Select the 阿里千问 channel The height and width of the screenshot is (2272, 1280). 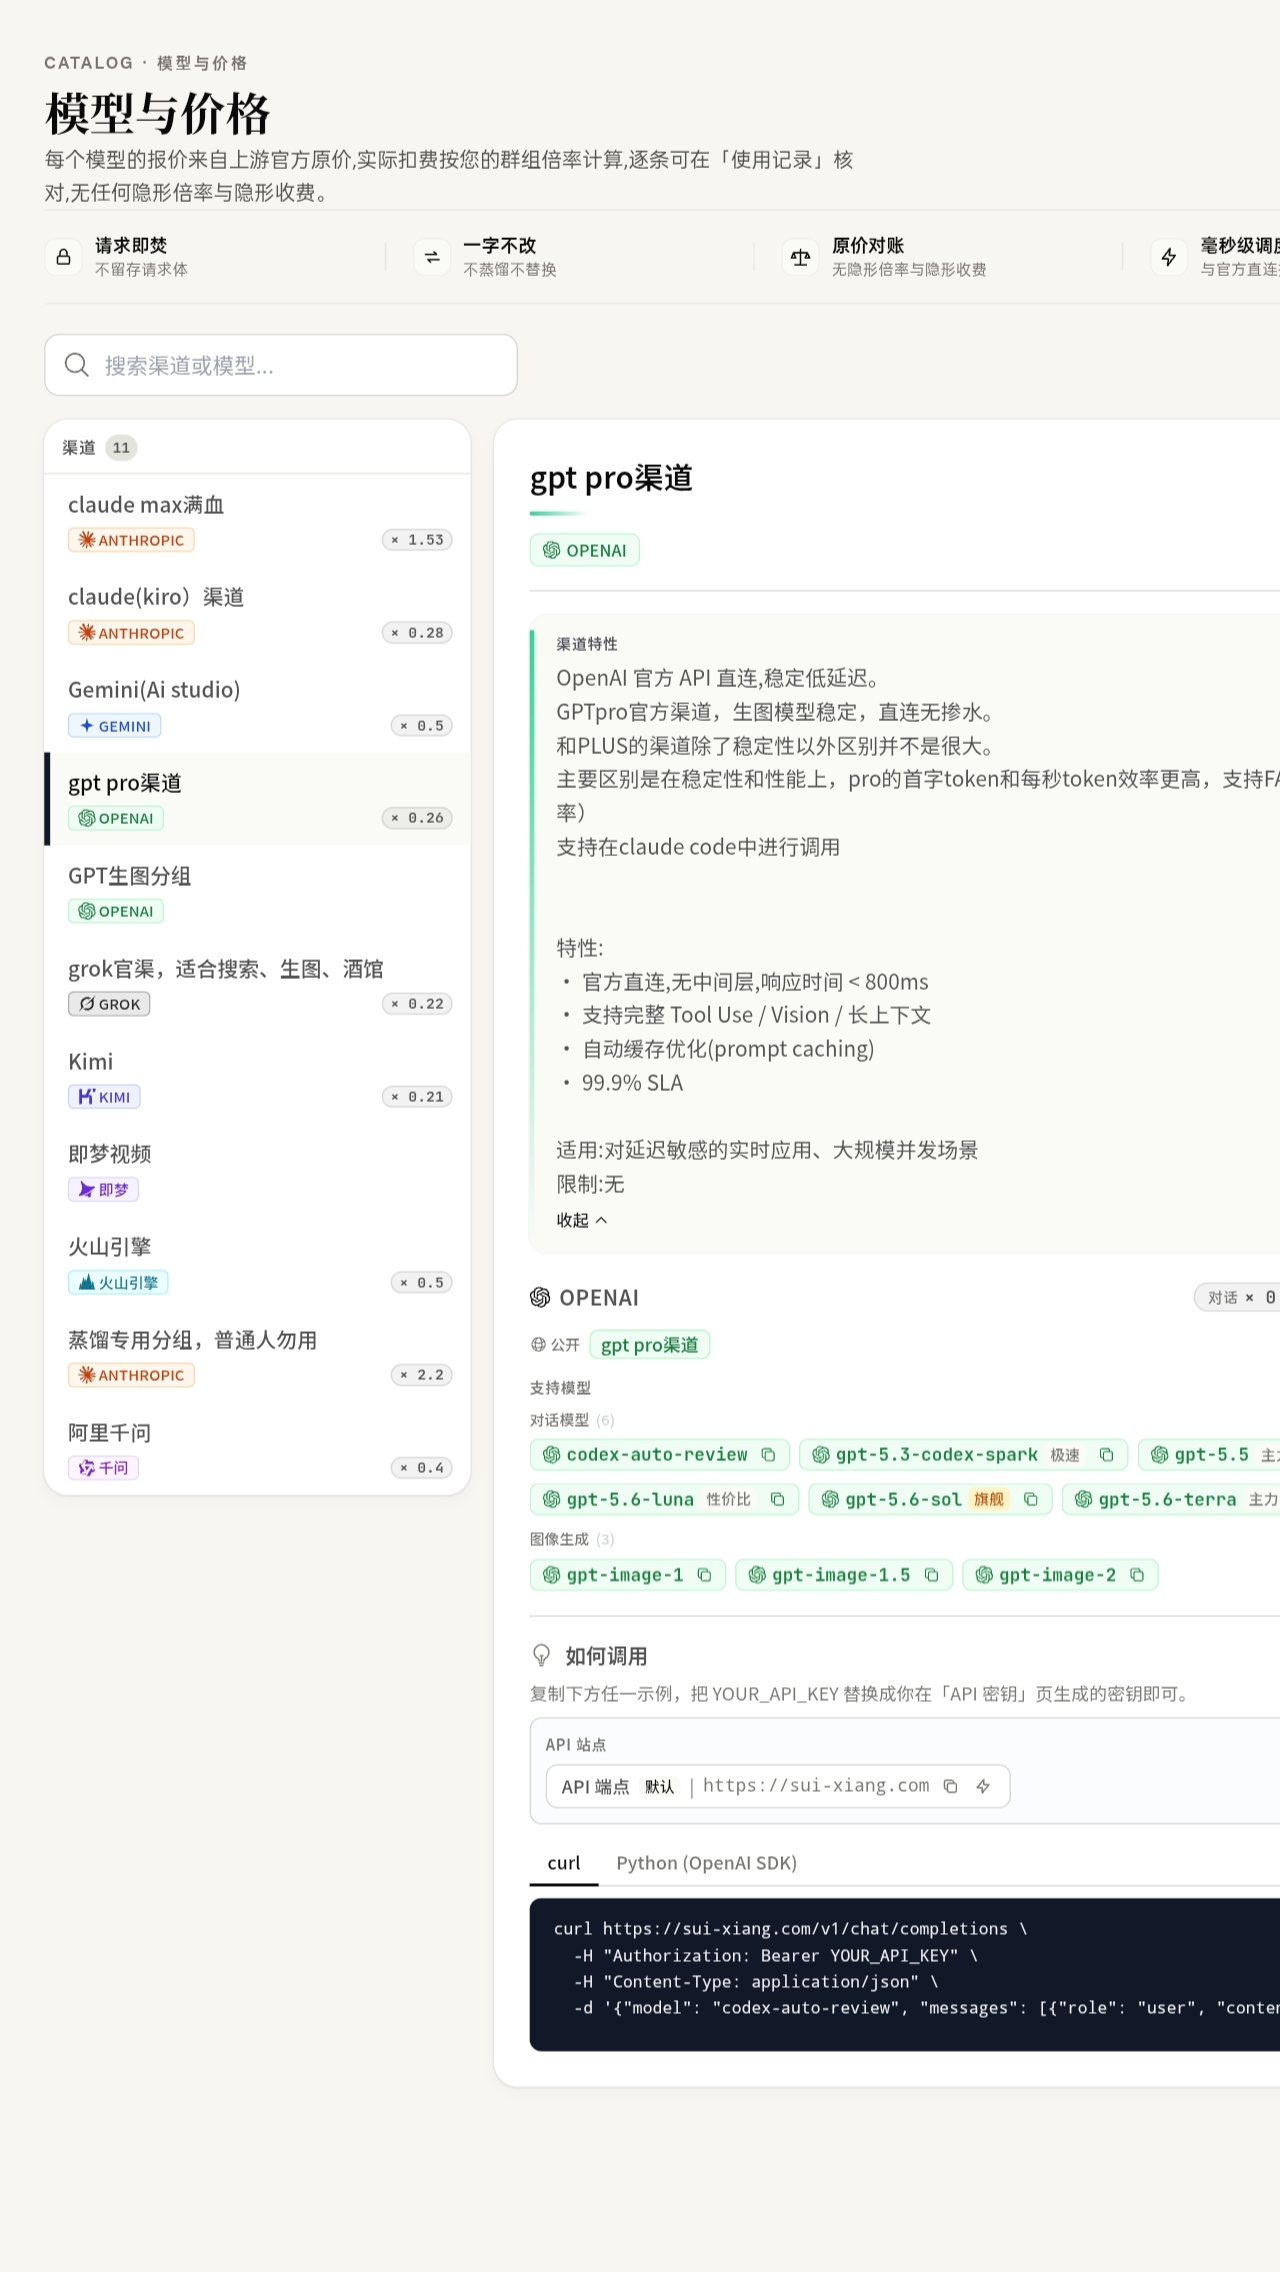[x=258, y=1448]
